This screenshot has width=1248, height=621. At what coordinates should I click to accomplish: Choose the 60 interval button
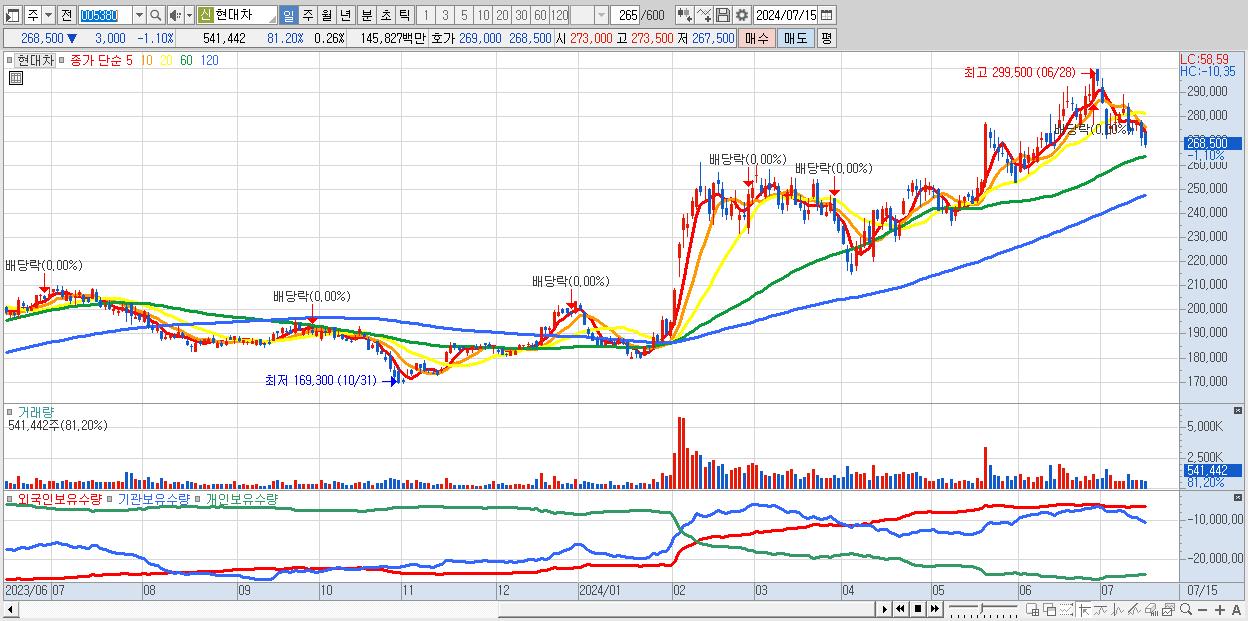click(540, 15)
